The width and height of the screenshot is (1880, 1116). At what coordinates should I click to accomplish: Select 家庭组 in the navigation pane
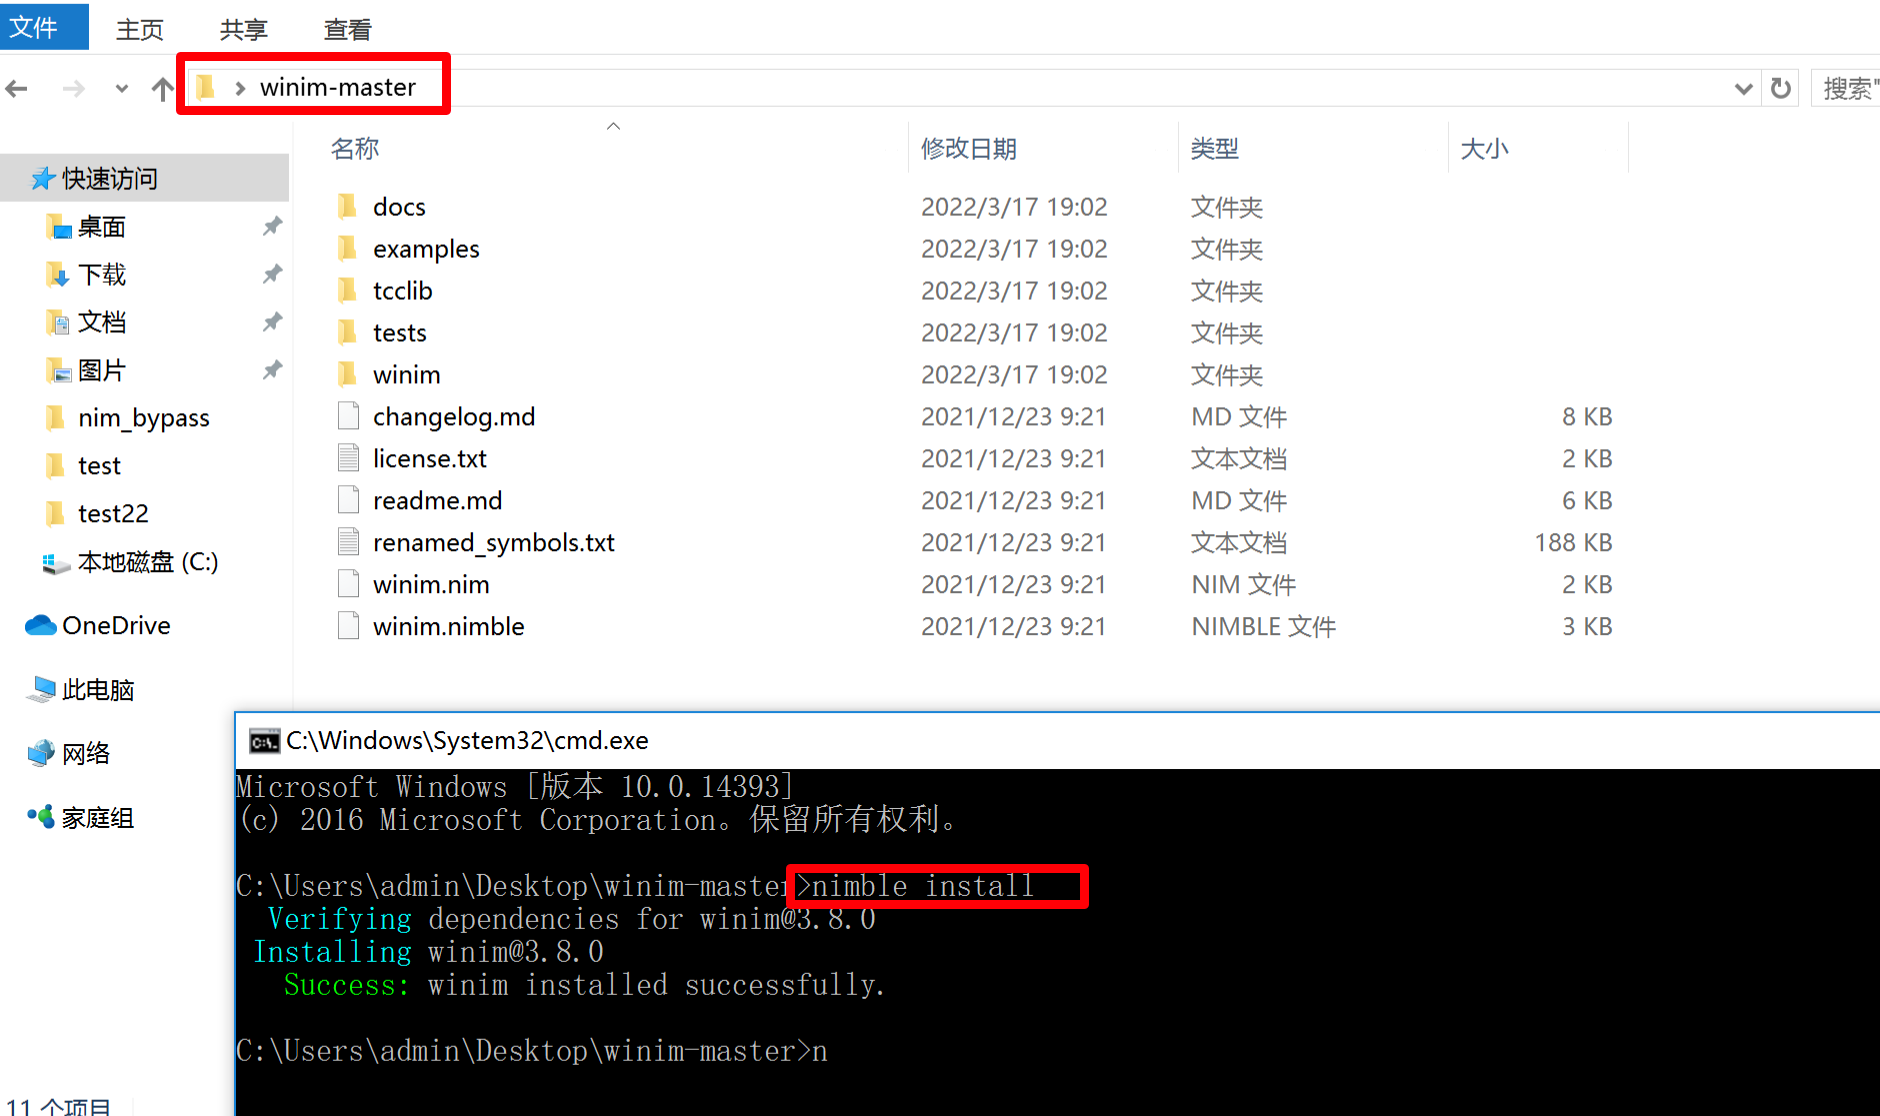[x=97, y=818]
